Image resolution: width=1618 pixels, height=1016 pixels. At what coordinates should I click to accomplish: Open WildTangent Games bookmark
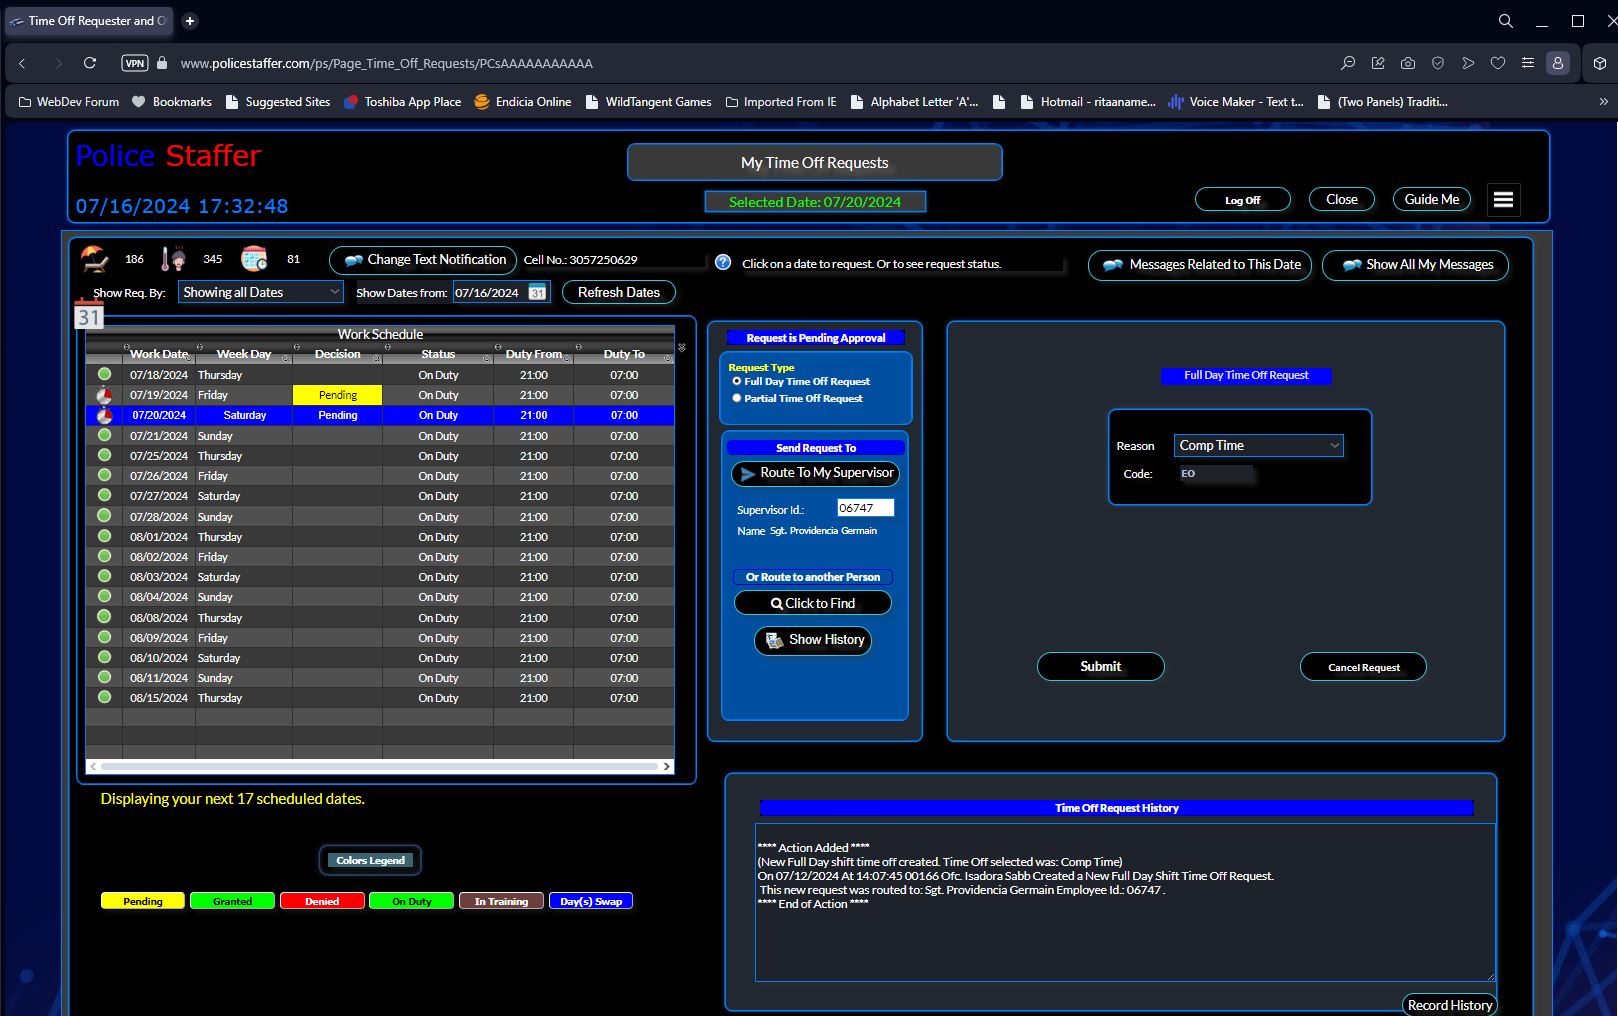(x=649, y=102)
